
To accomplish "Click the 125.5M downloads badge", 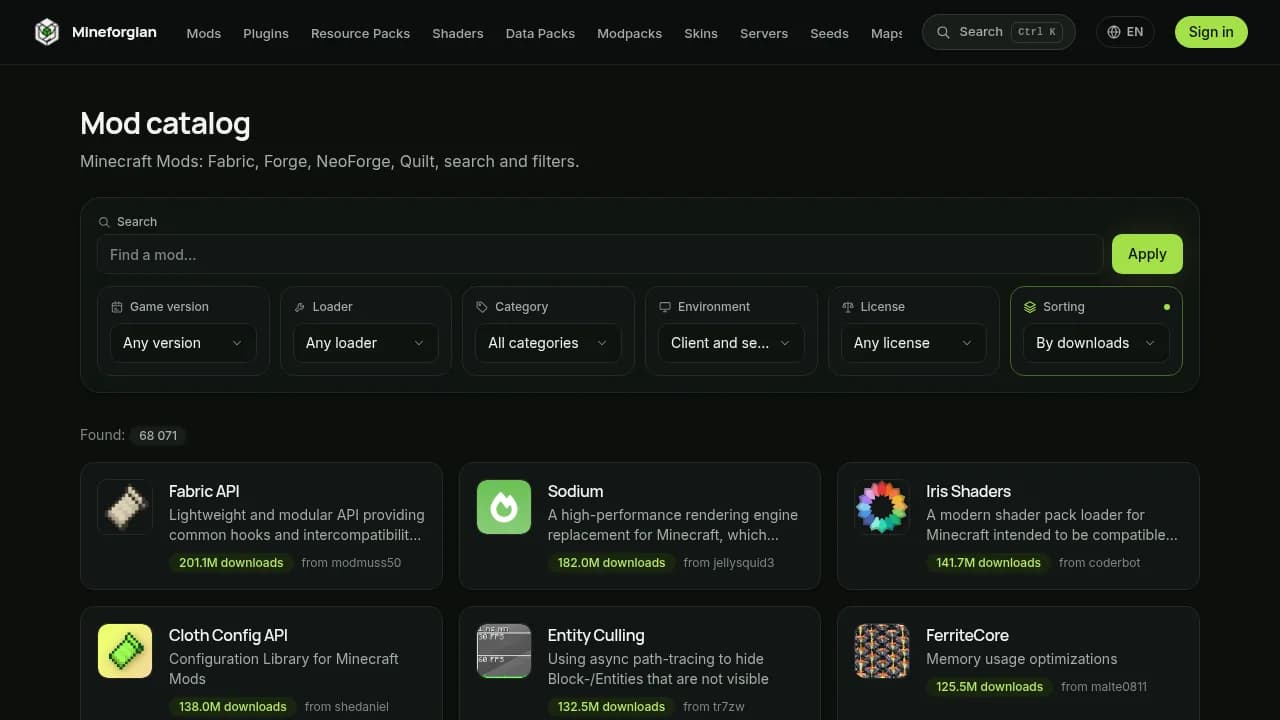I will (x=989, y=687).
